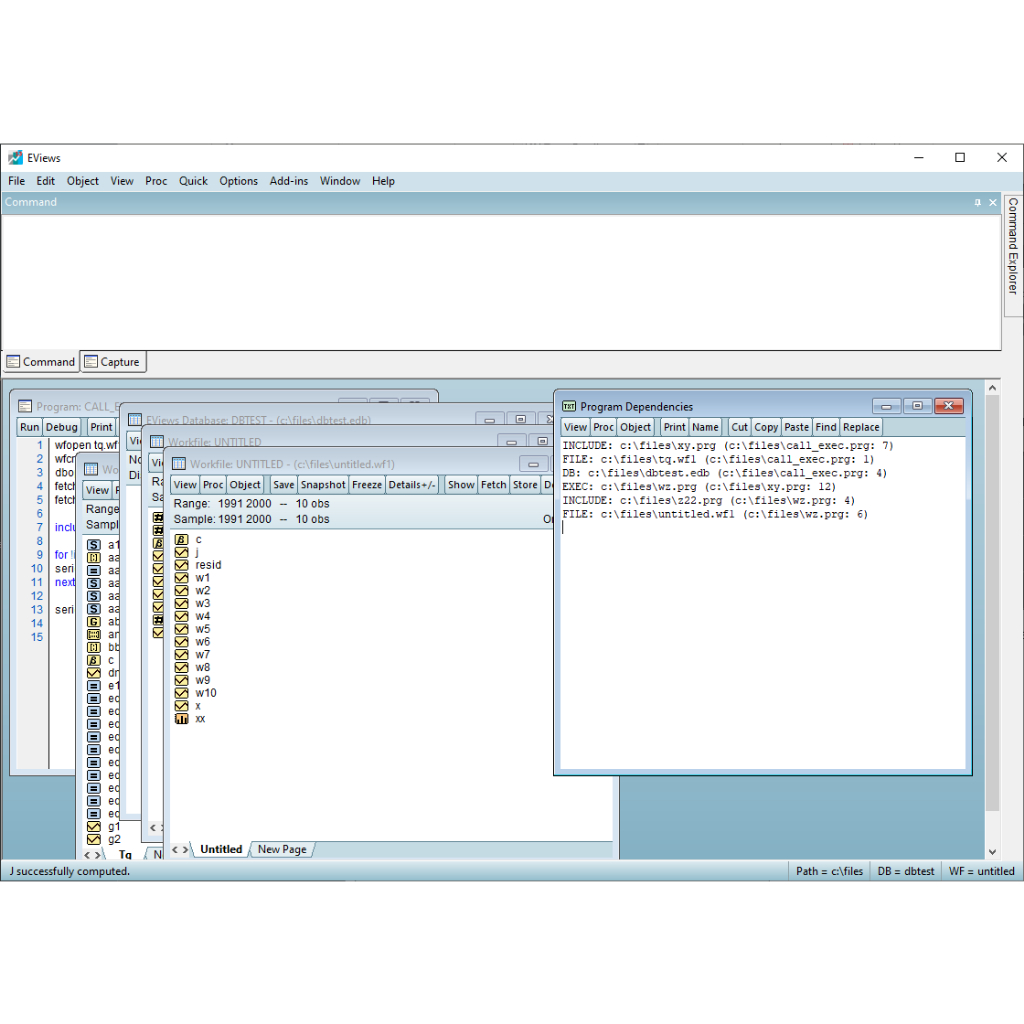The width and height of the screenshot is (1024, 1024).
Task: Click the Replace button in Program Dependencies
Action: (x=861, y=427)
